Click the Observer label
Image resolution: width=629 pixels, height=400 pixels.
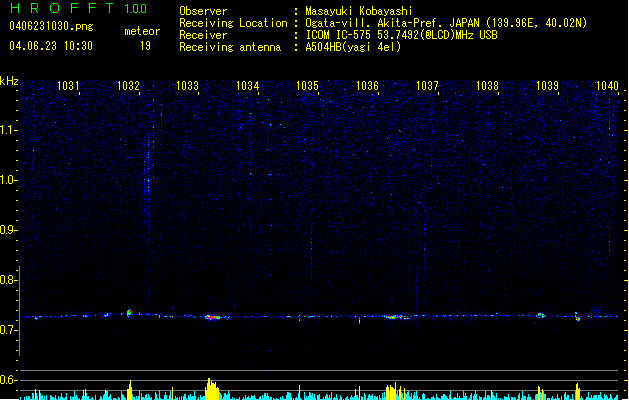(x=203, y=11)
